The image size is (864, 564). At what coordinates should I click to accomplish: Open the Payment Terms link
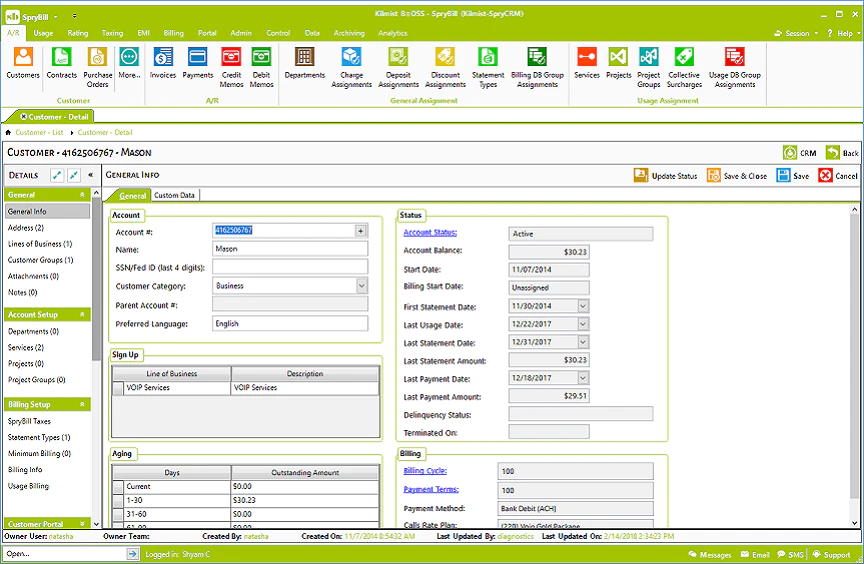coord(431,489)
